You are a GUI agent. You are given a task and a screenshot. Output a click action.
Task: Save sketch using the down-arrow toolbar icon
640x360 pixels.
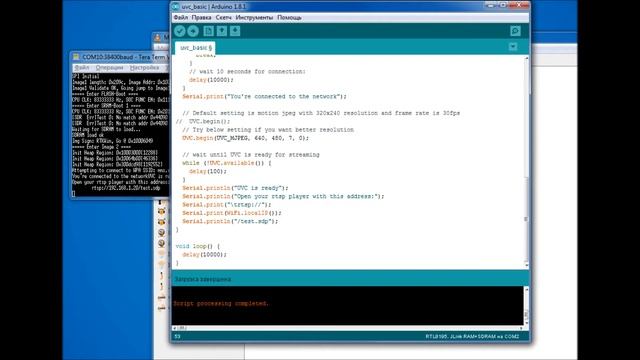[235, 31]
